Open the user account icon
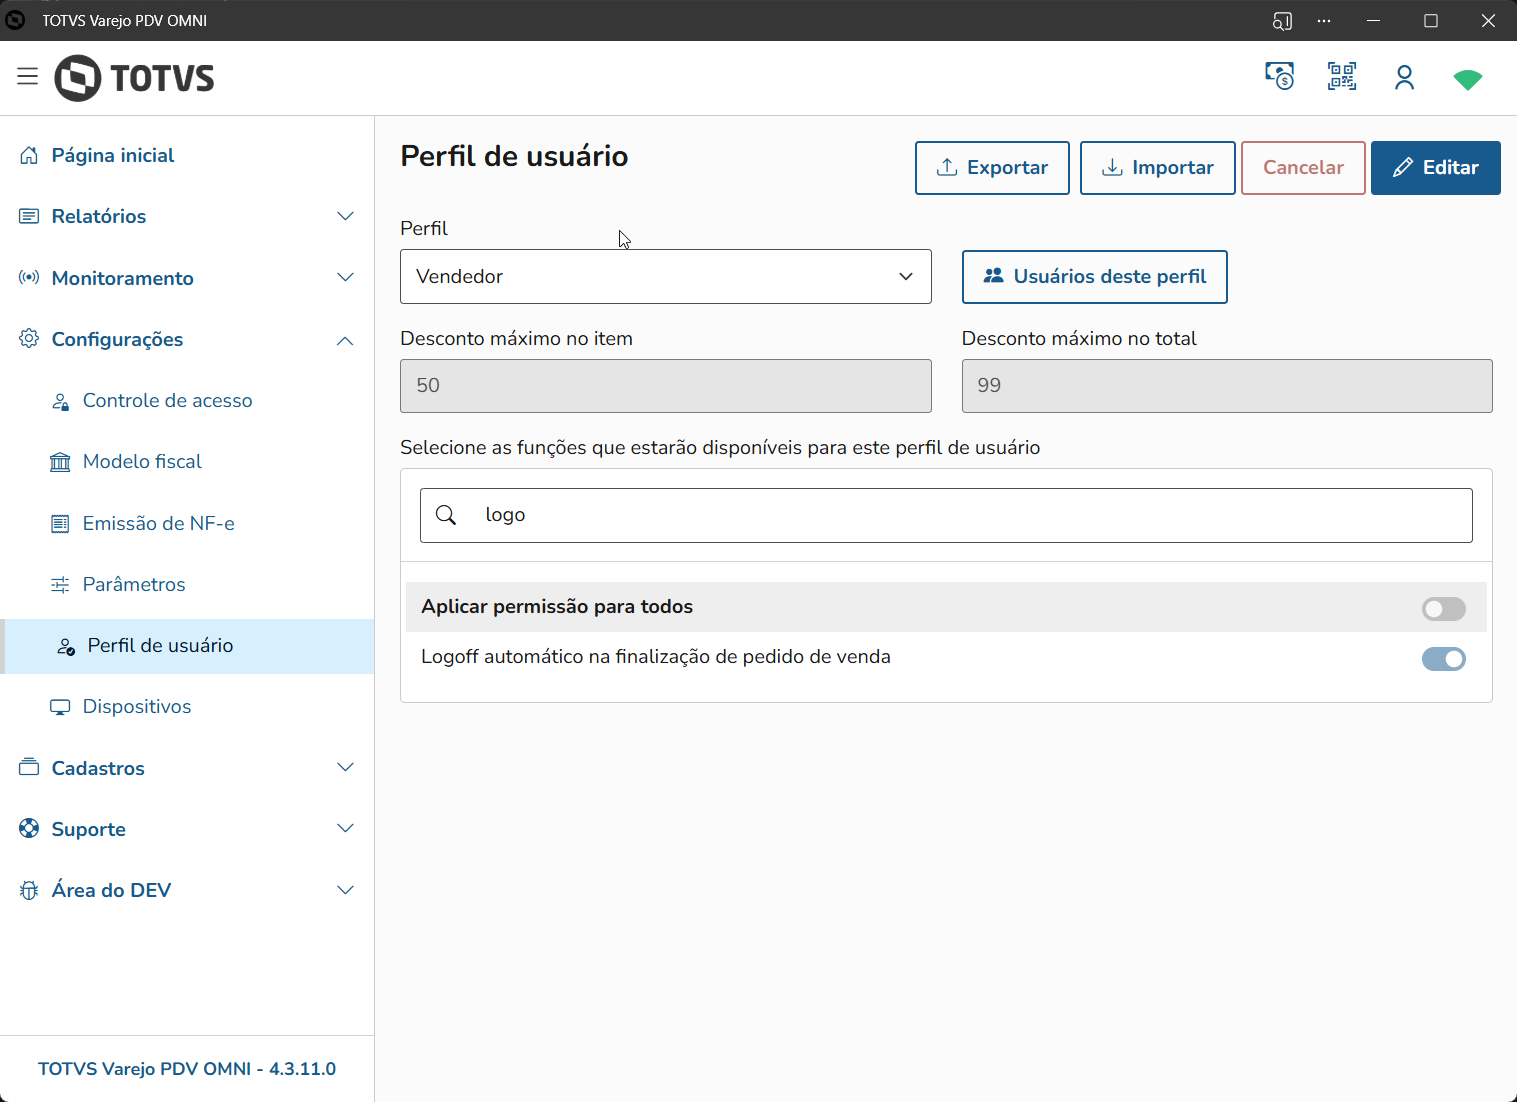The image size is (1517, 1102). click(x=1404, y=78)
